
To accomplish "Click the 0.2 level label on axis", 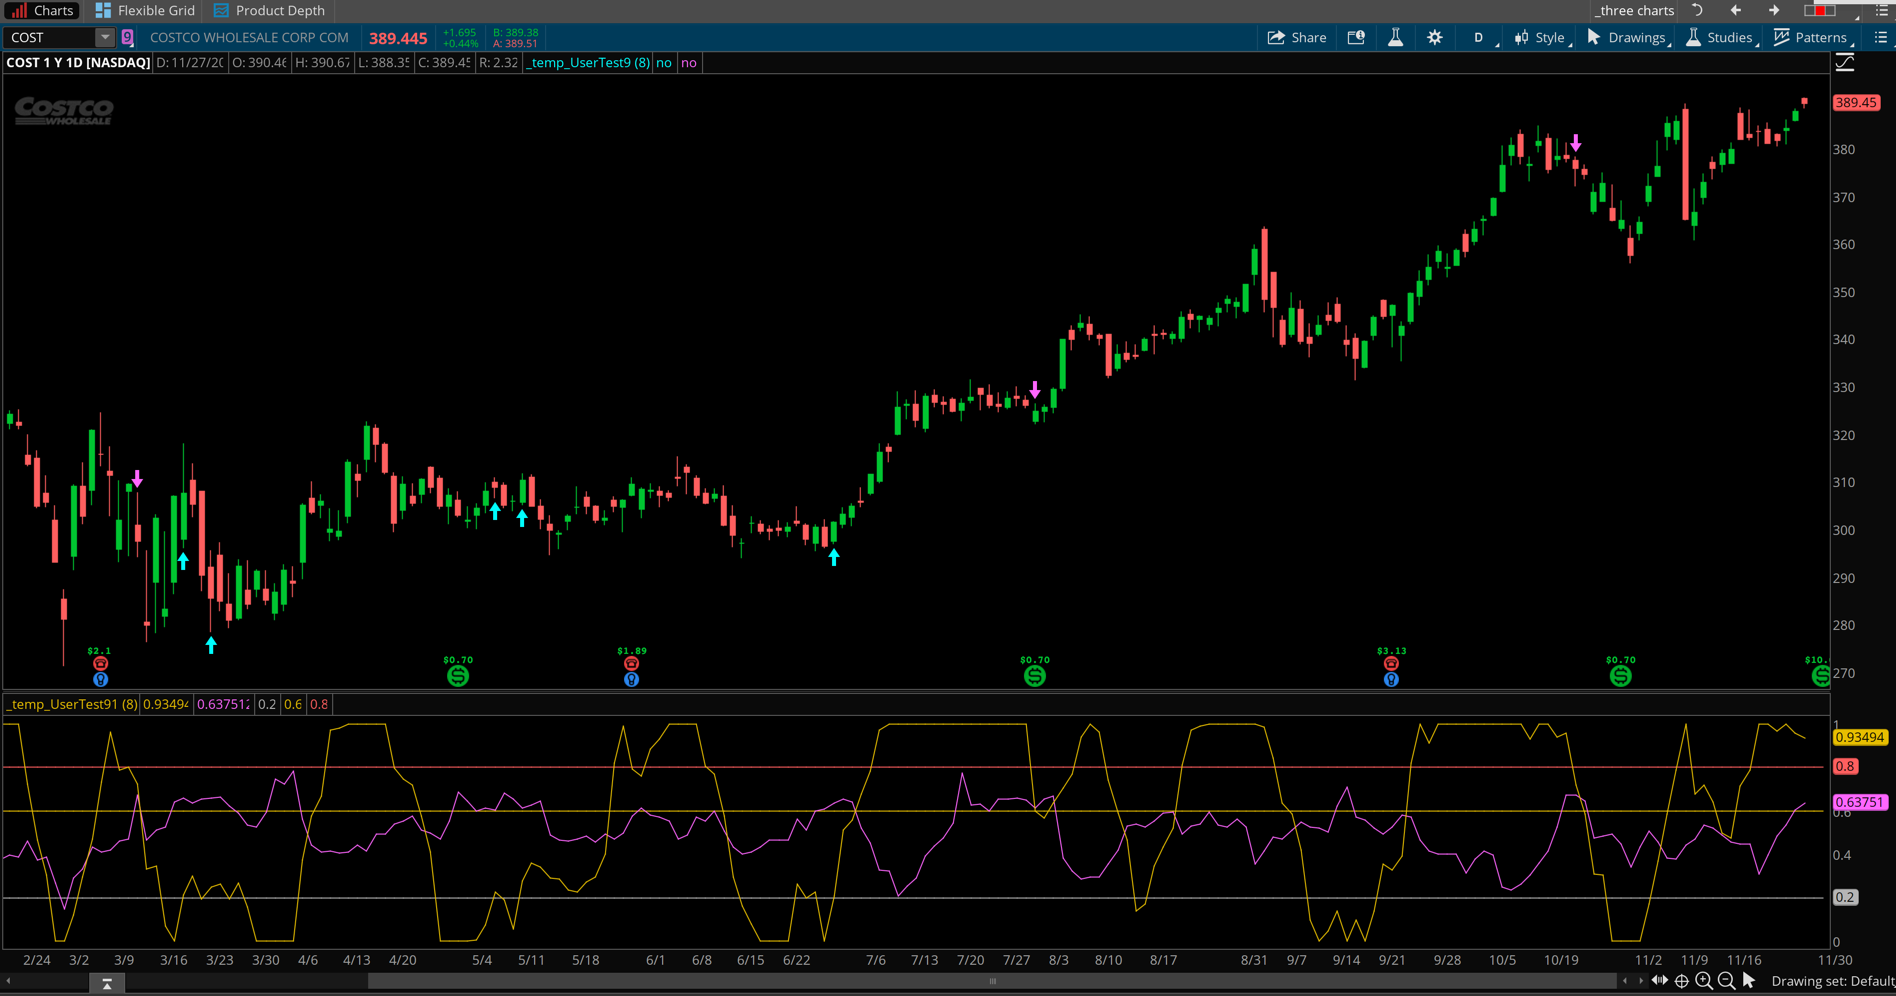I will [1845, 897].
